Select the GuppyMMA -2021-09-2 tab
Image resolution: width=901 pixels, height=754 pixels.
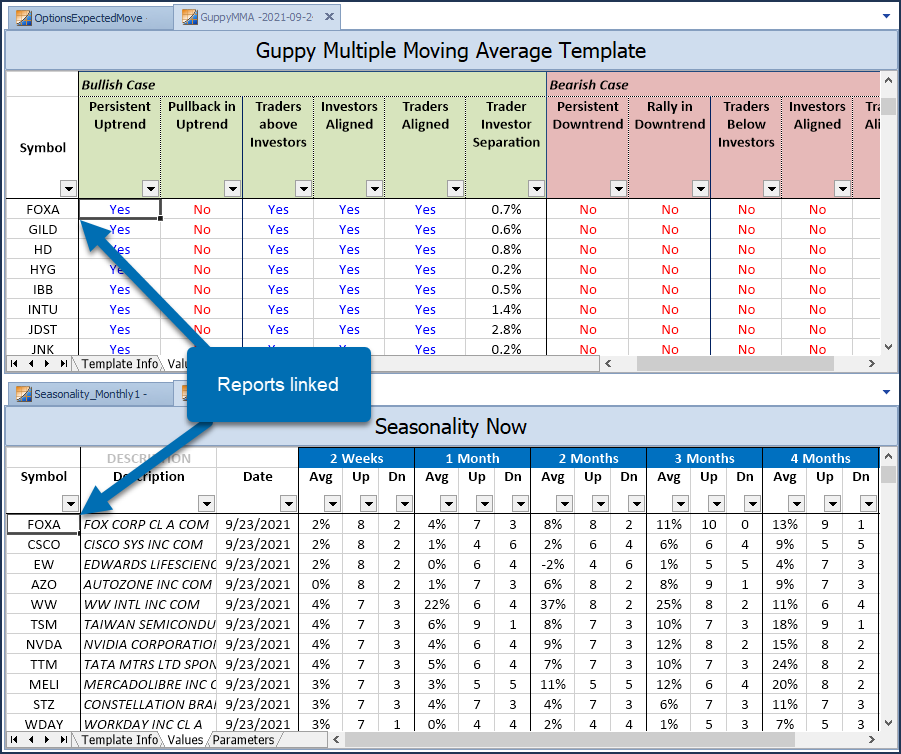coord(256,17)
